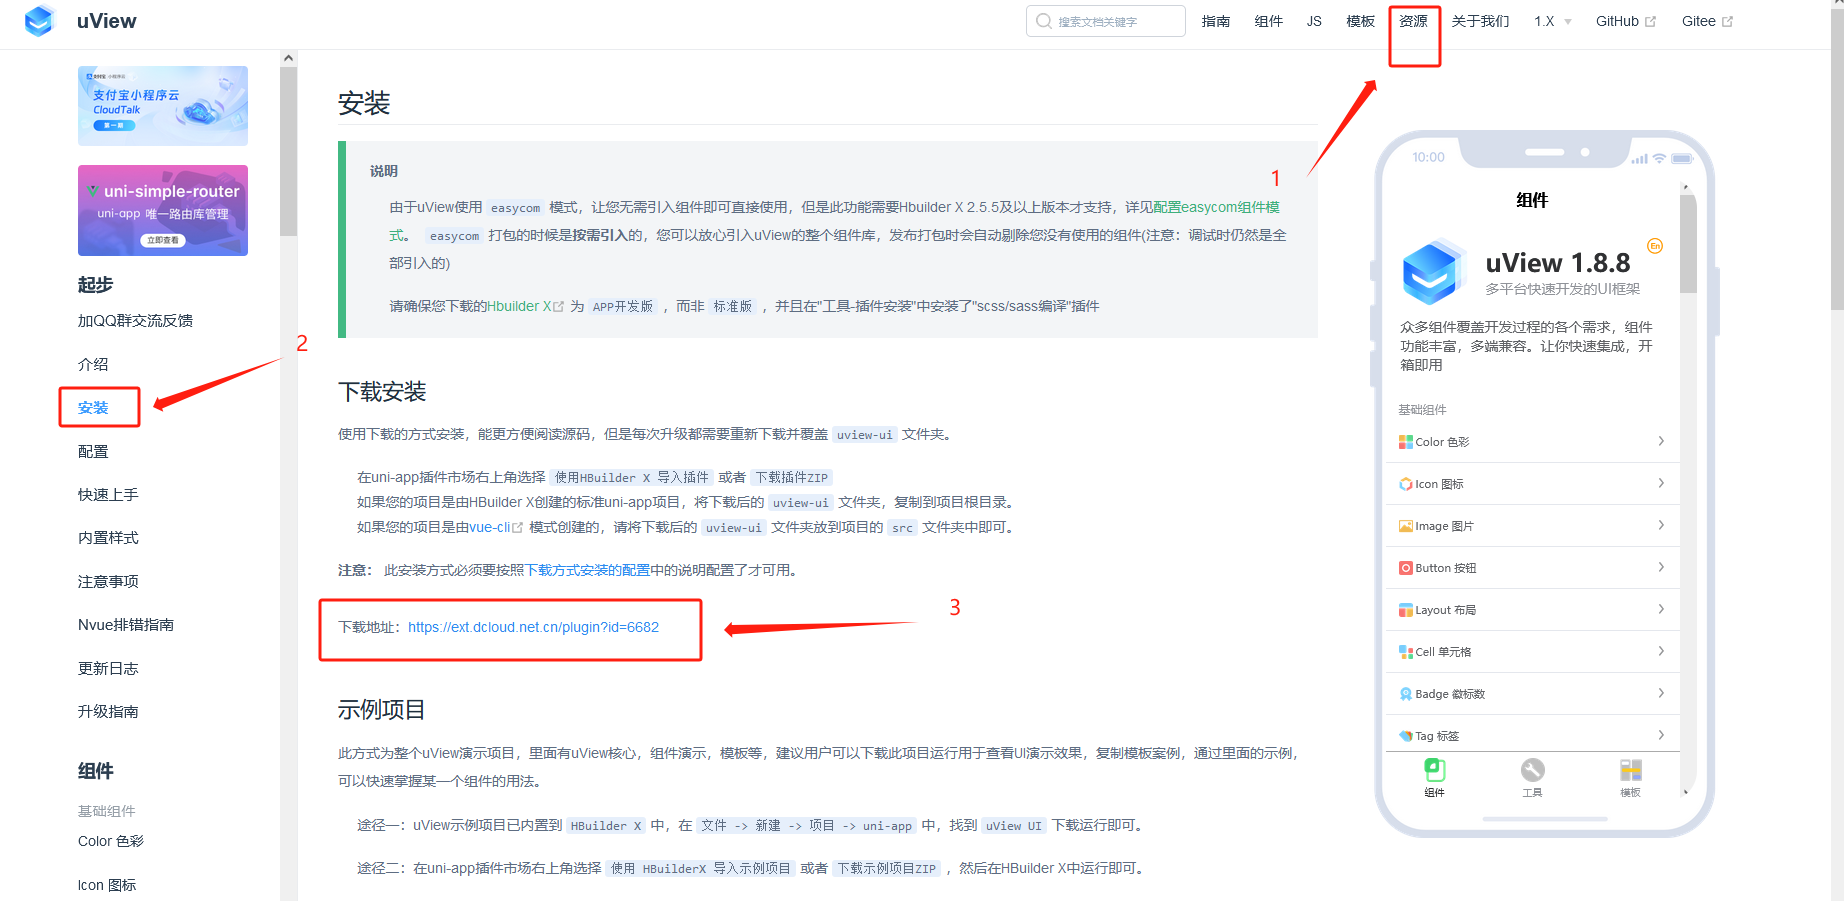Expand the Badge 徽标数 row chevron in phone
The height and width of the screenshot is (901, 1844).
point(1661,693)
